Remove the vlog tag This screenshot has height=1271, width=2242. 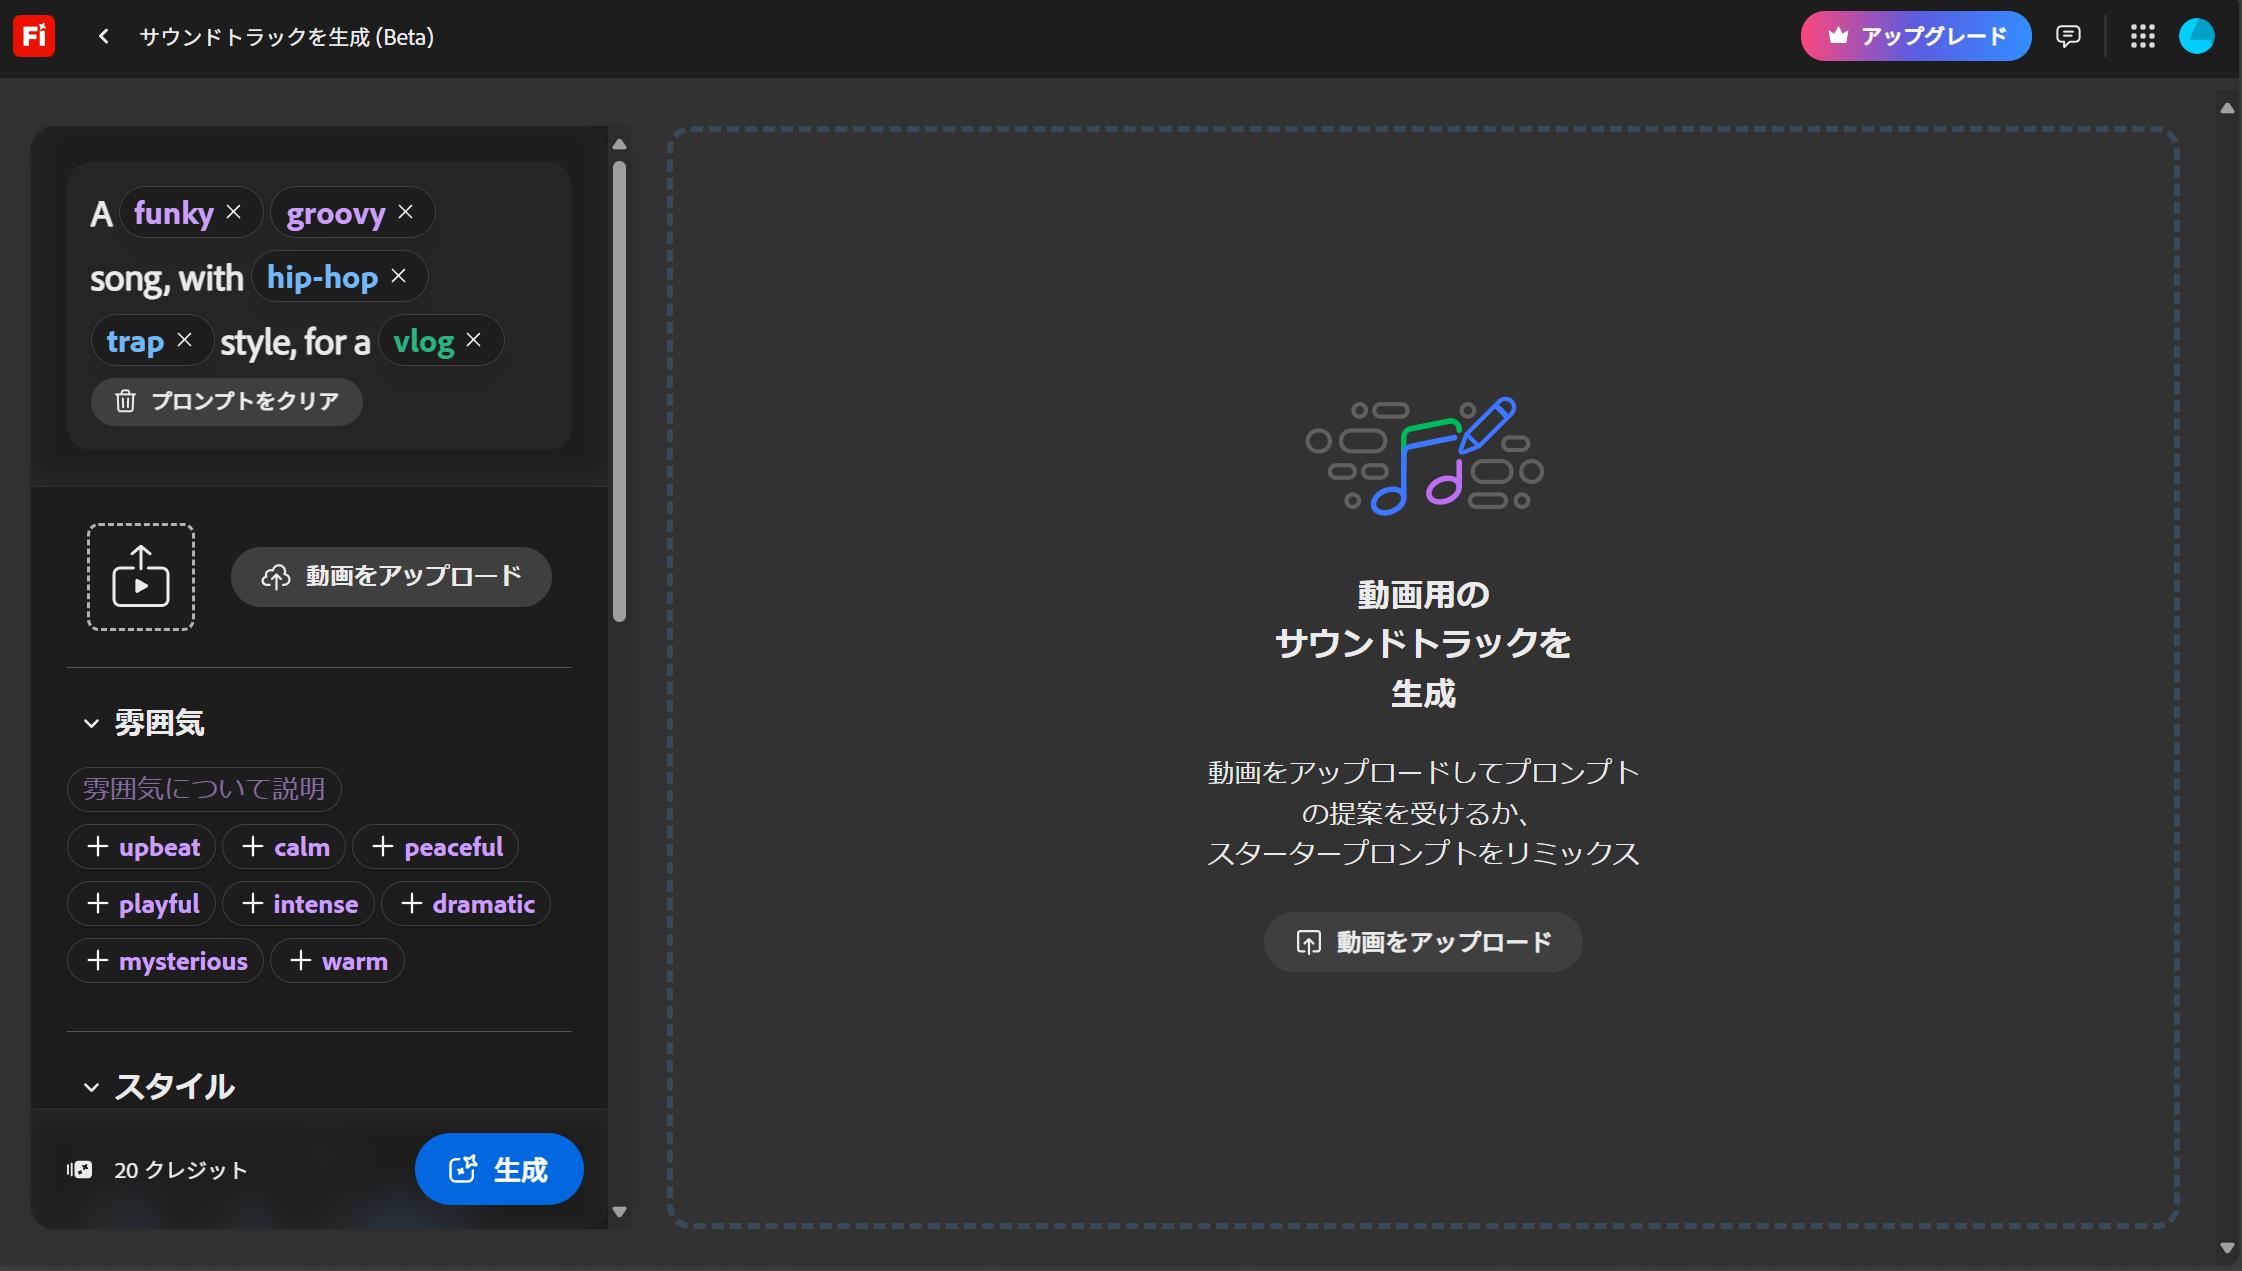tap(473, 340)
